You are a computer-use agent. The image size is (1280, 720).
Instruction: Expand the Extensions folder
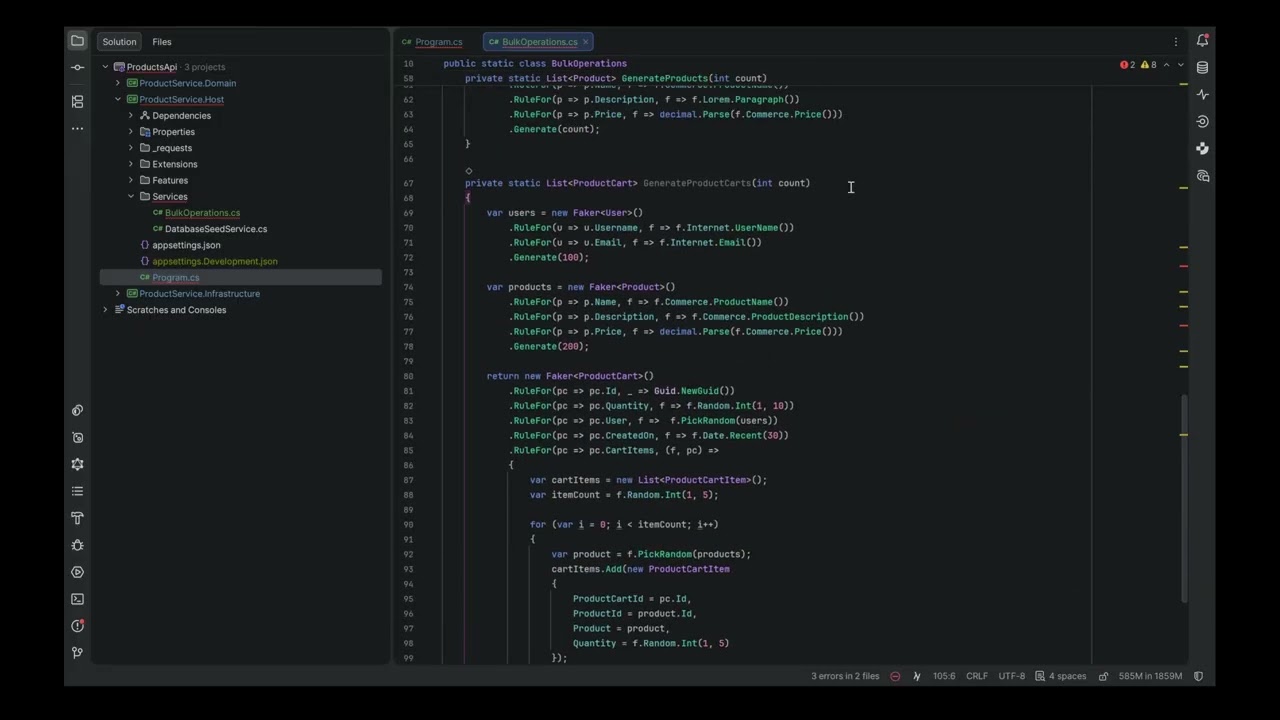click(x=131, y=164)
